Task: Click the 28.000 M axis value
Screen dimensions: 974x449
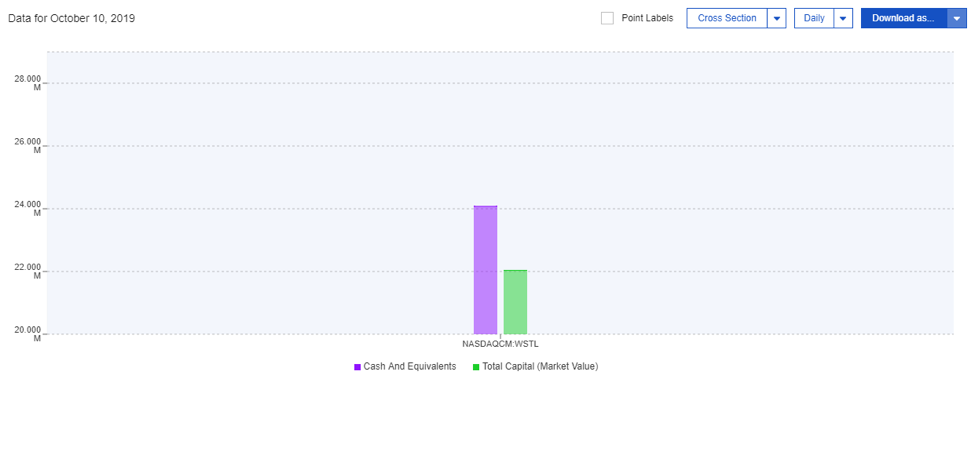Action: point(28,82)
